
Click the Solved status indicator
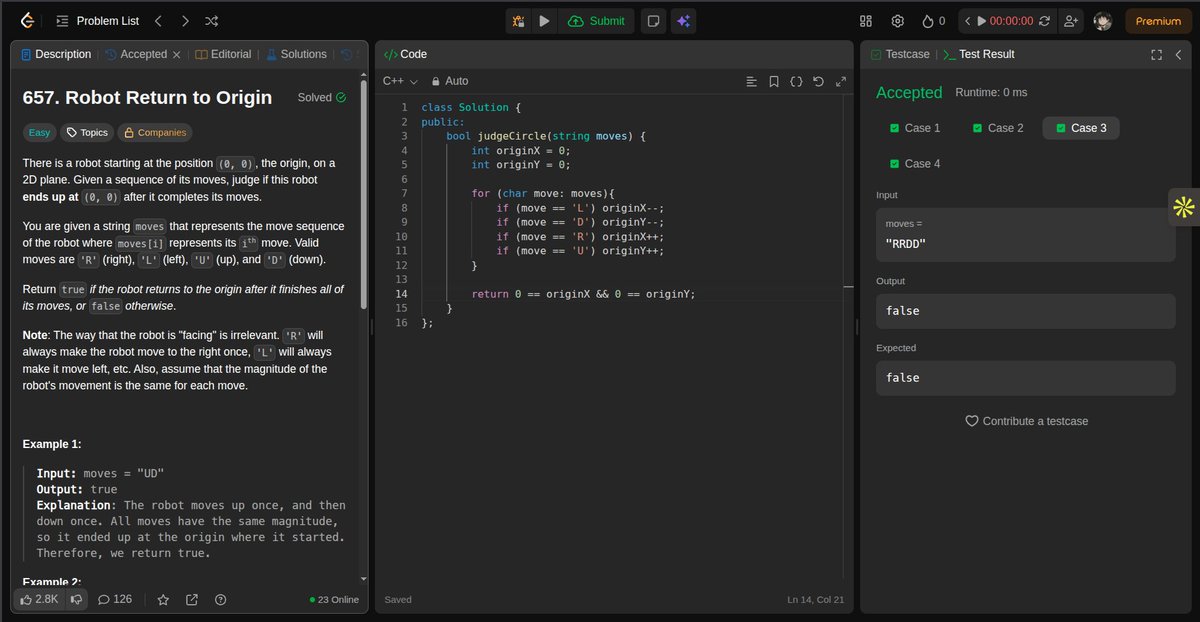(322, 98)
